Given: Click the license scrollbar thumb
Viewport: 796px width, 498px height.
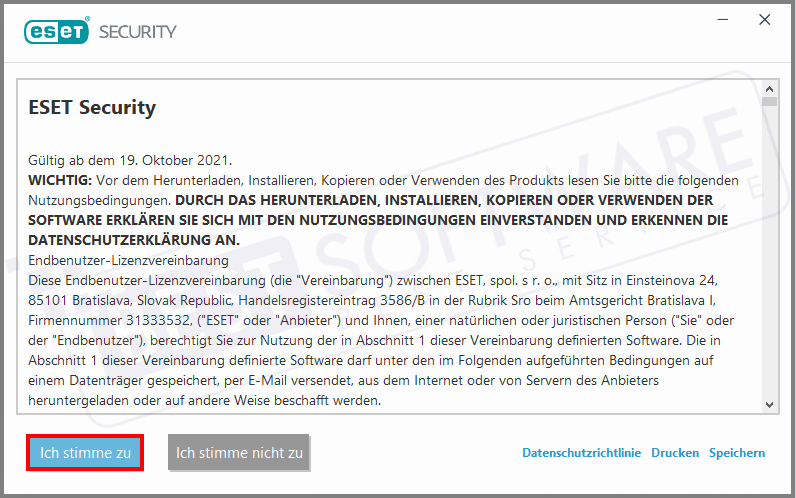Looking at the screenshot, I should pos(770,102).
